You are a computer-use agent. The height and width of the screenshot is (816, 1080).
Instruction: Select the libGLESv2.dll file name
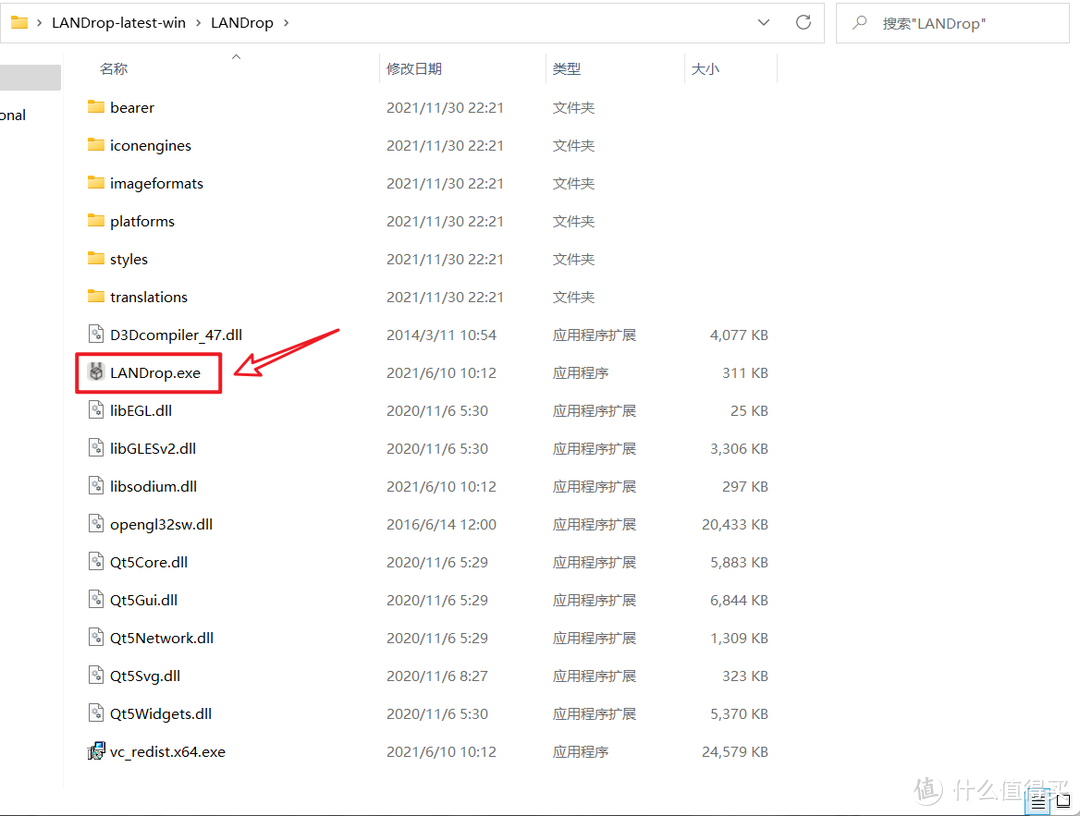coord(153,448)
